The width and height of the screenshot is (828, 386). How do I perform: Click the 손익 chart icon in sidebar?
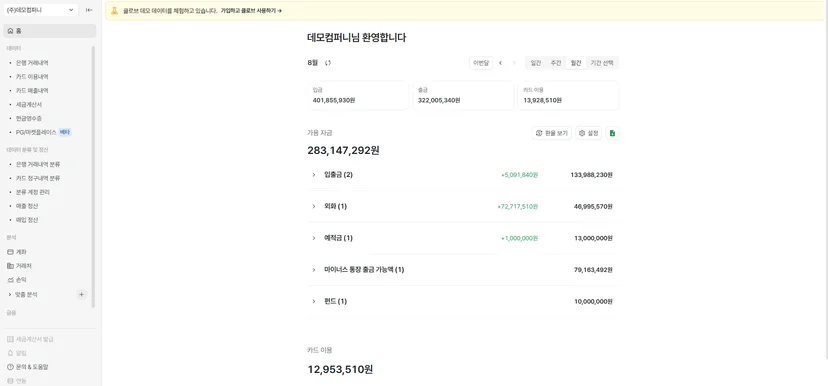pyautogui.click(x=10, y=280)
